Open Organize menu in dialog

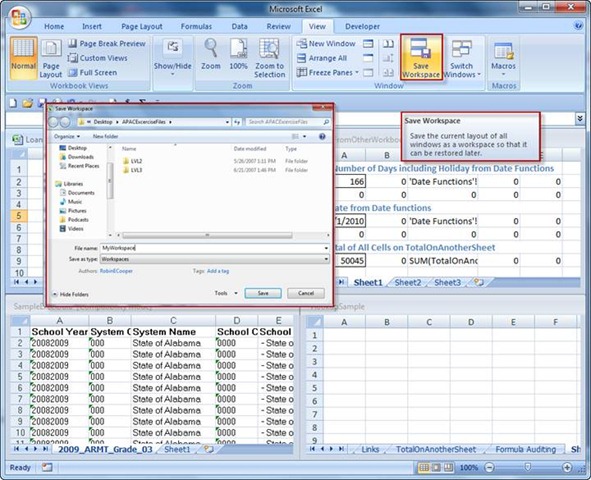pyautogui.click(x=67, y=136)
